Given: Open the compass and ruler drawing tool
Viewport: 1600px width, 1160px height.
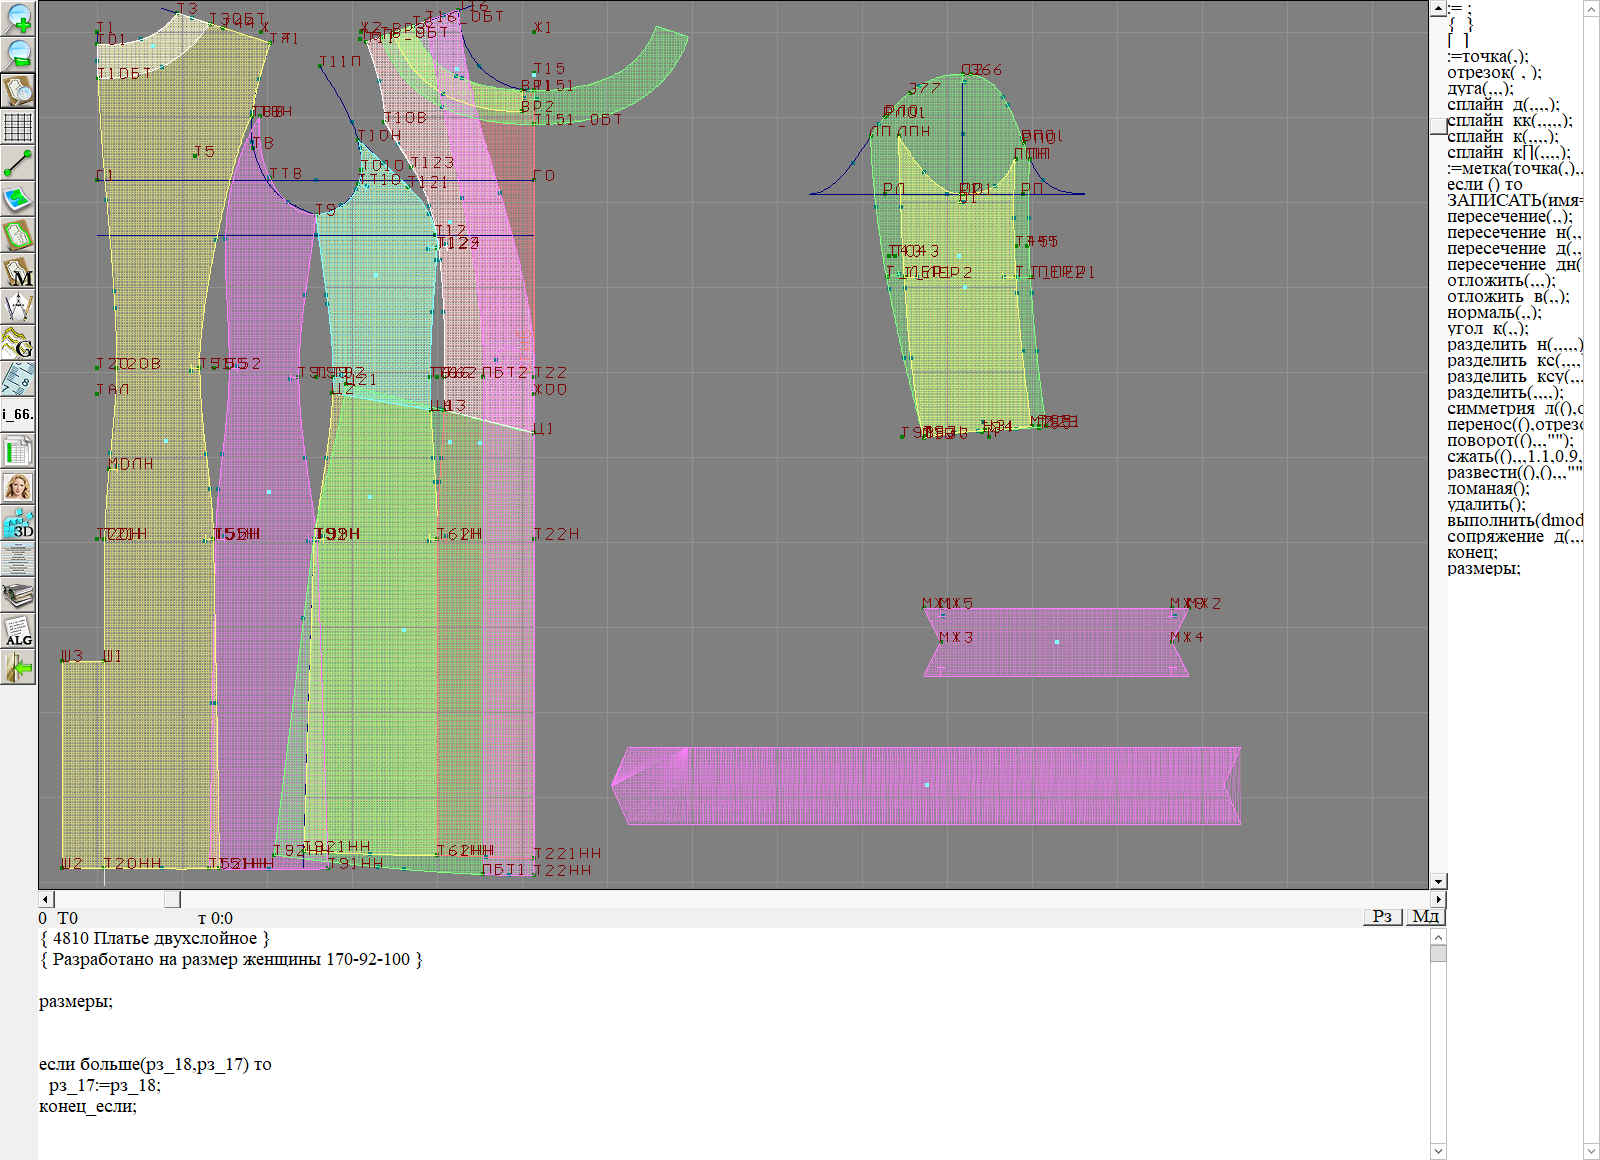Looking at the screenshot, I should pyautogui.click(x=18, y=307).
